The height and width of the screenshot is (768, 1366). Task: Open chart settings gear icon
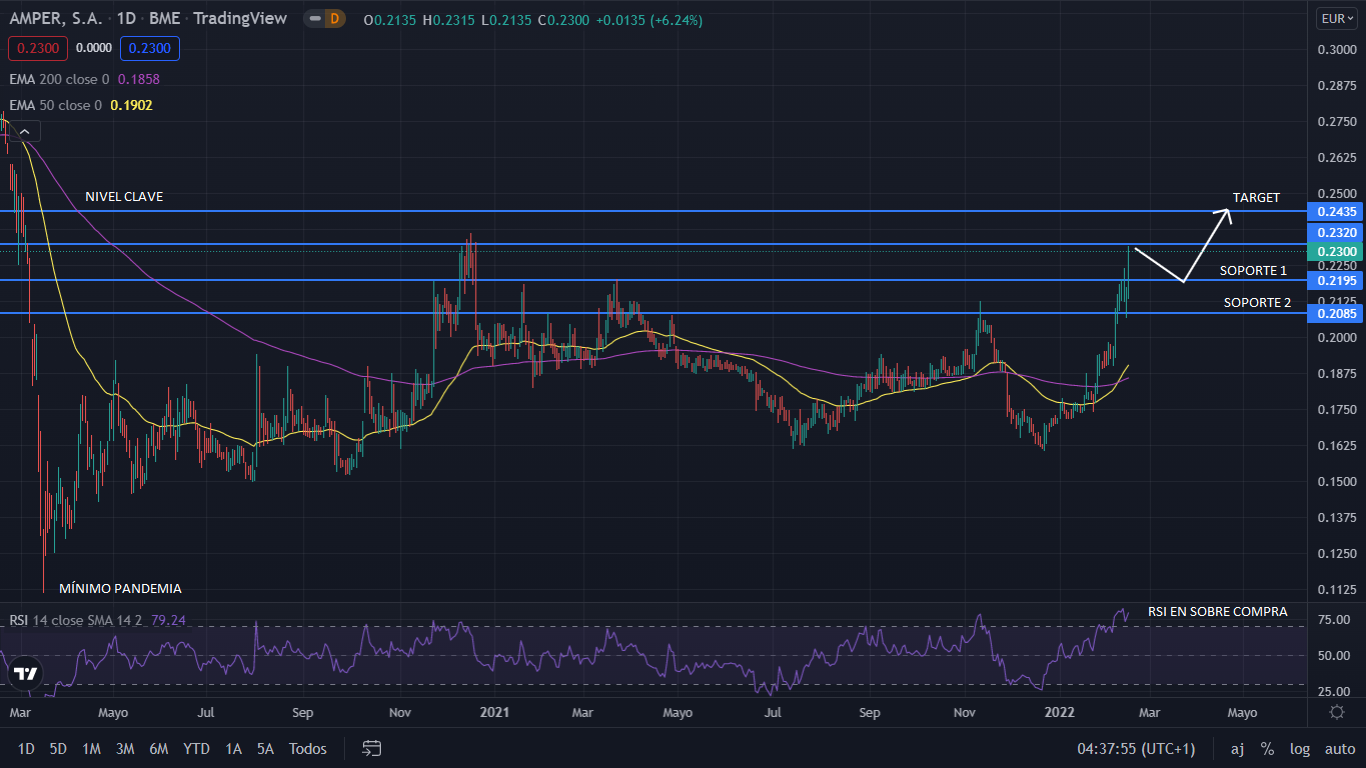1336,712
